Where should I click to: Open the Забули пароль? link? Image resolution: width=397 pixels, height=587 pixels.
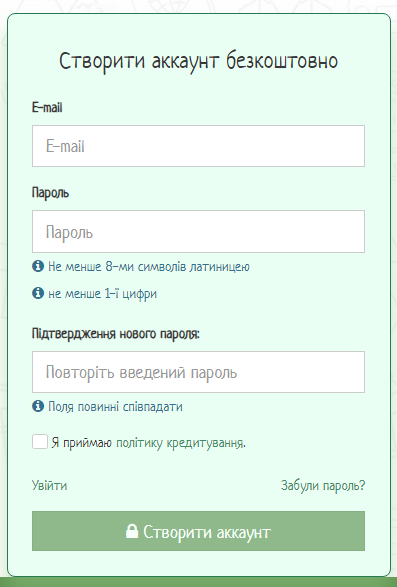(323, 486)
